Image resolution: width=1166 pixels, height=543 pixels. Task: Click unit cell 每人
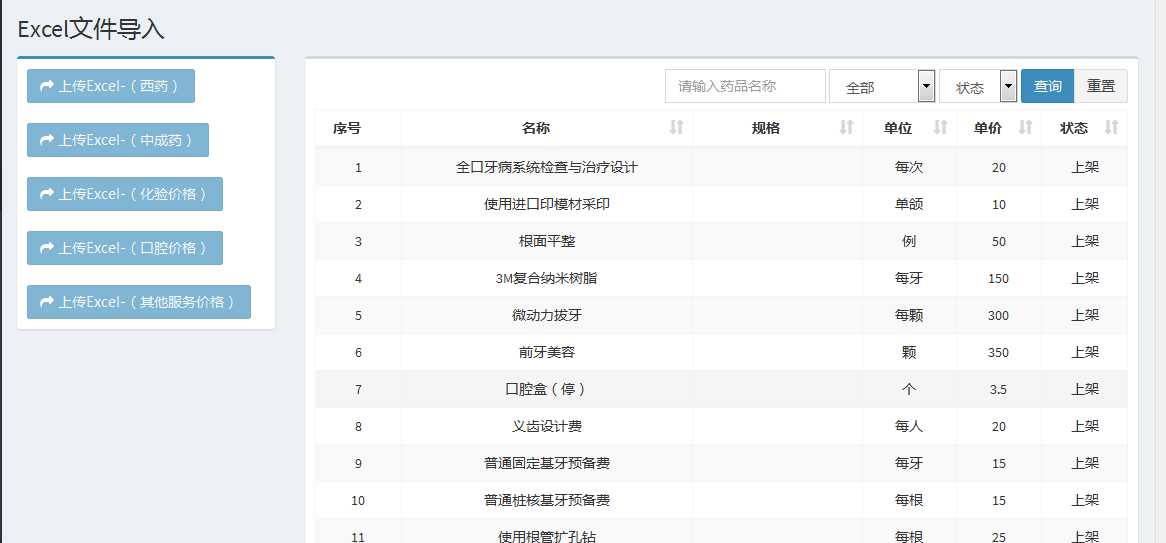[909, 427]
